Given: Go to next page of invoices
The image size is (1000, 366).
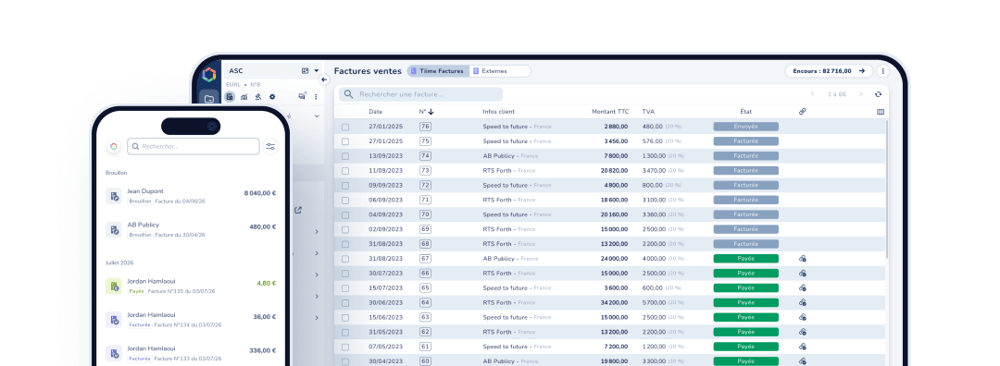Looking at the screenshot, I should [x=861, y=94].
